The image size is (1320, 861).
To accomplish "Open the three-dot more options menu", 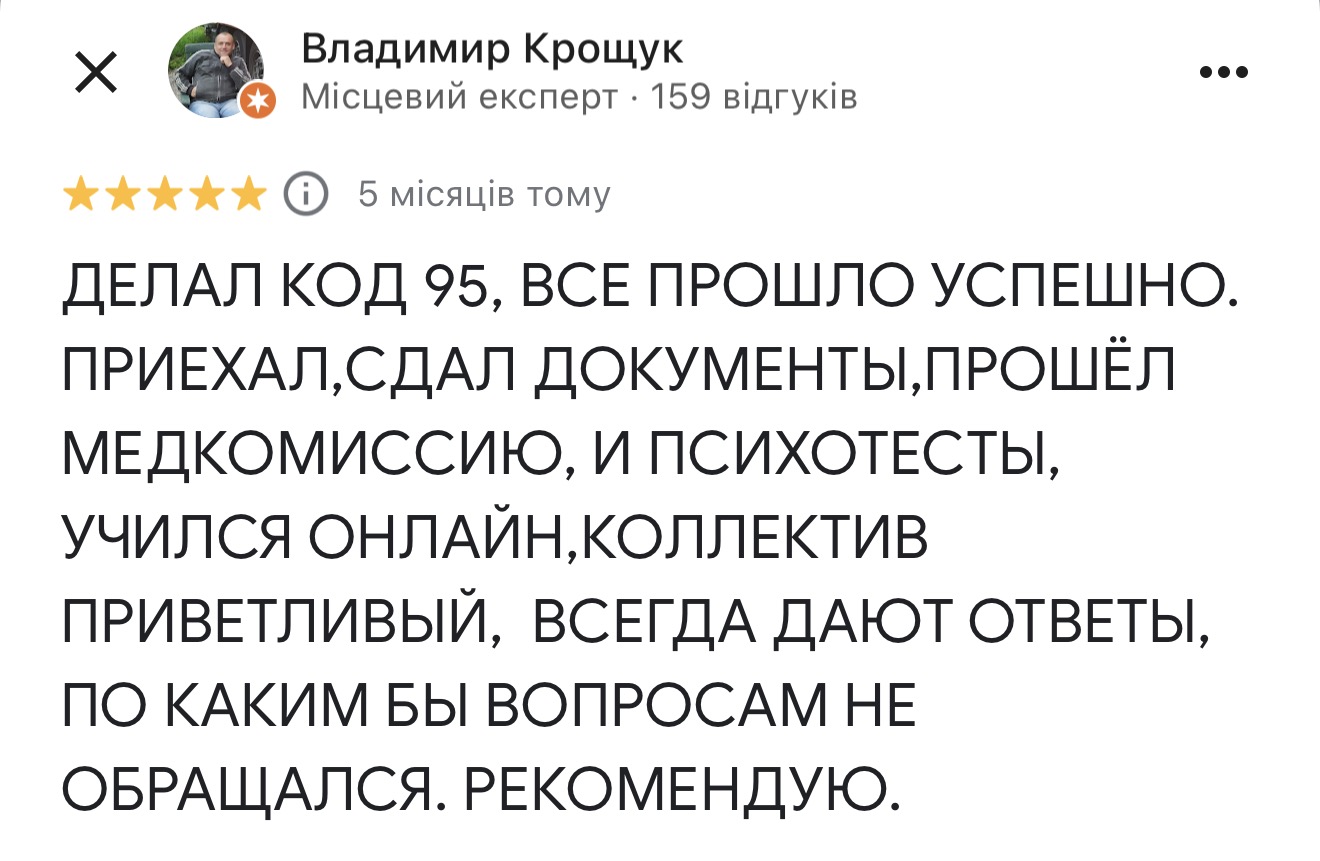I will (x=1223, y=72).
